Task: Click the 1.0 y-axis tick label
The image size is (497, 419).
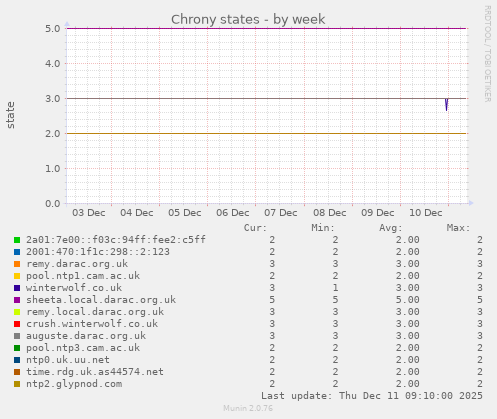Action: (53, 169)
